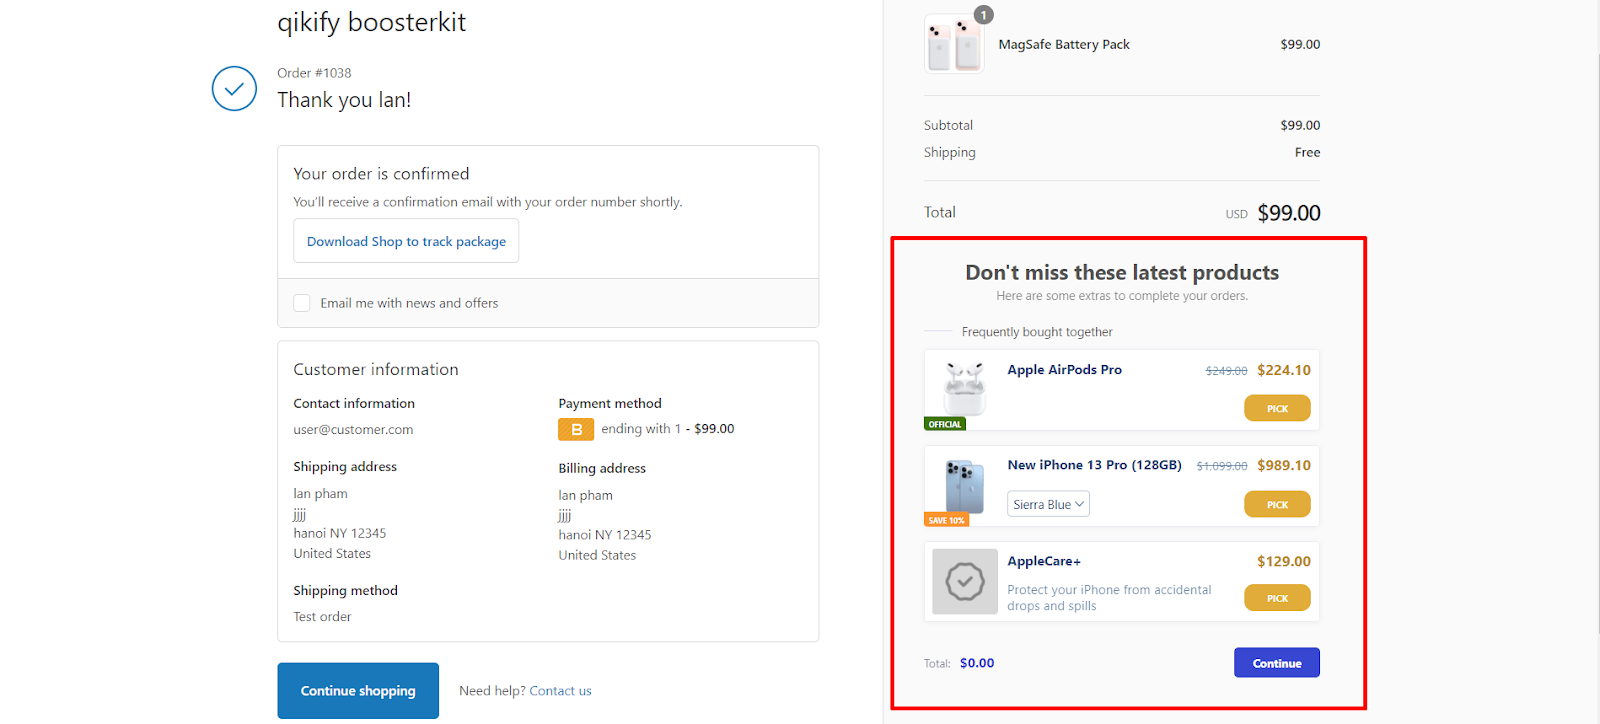The width and height of the screenshot is (1600, 724).
Task: Pick the Apple AirPods Pro offer
Action: click(1277, 408)
